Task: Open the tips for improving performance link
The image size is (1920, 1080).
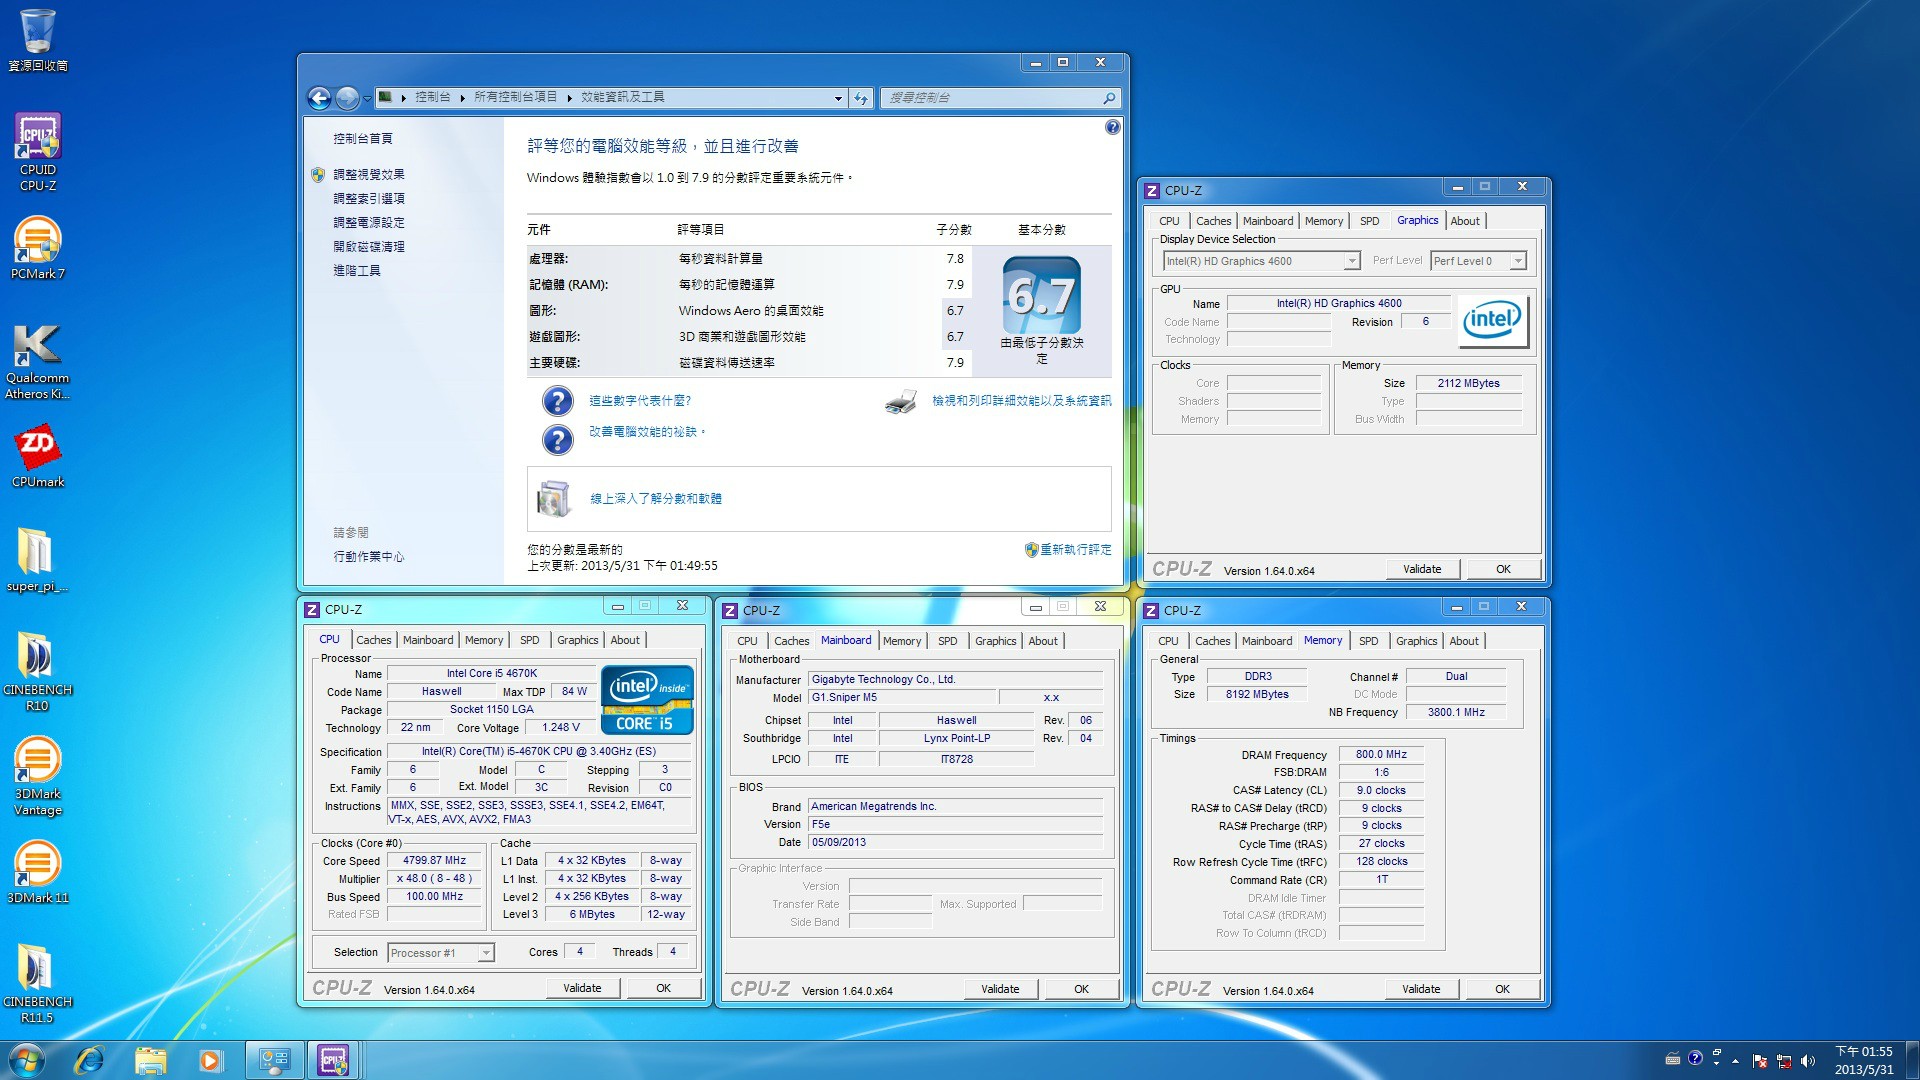Action: tap(647, 431)
